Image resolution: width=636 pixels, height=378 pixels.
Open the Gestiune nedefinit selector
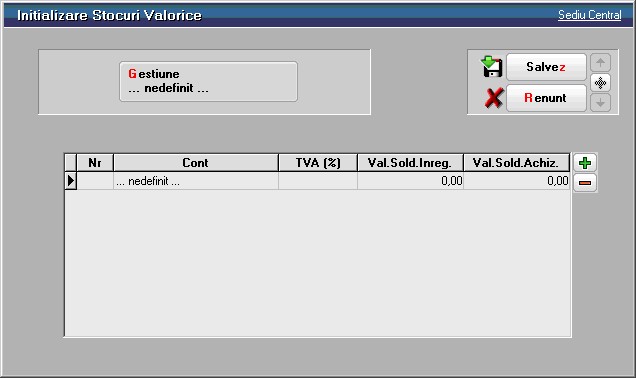tap(208, 82)
